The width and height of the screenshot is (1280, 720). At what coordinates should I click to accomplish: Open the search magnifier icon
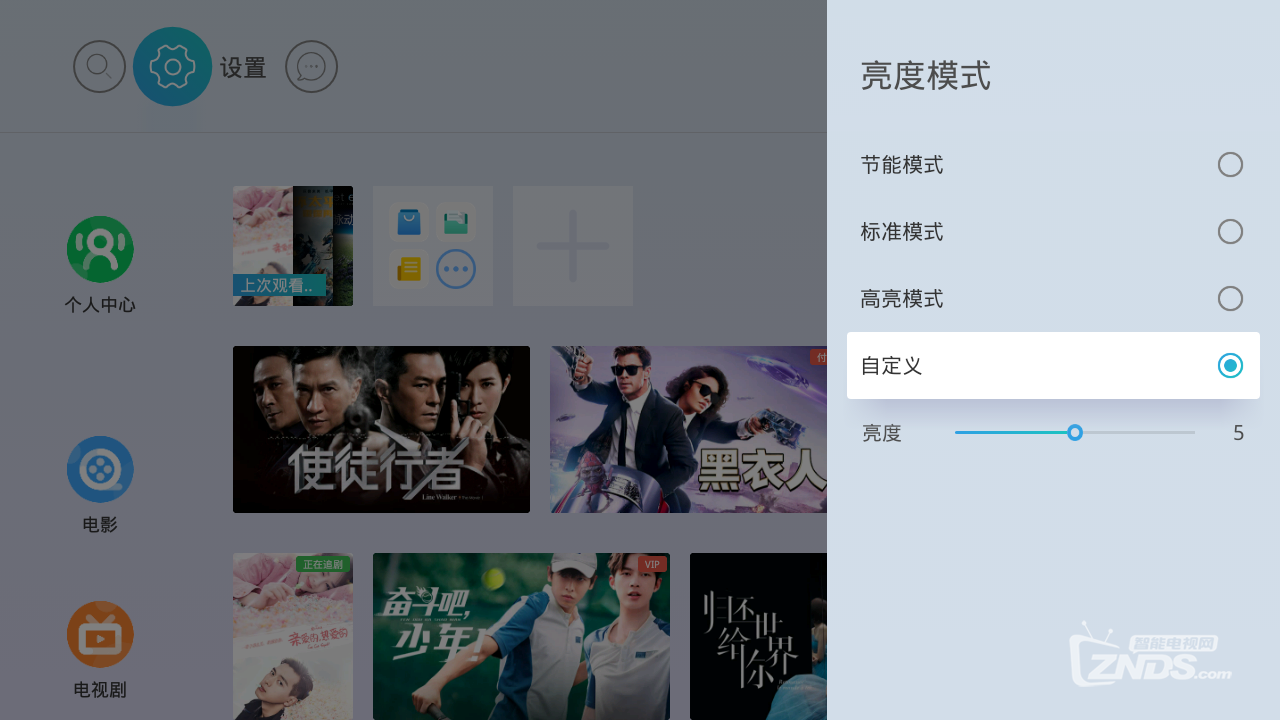click(99, 67)
